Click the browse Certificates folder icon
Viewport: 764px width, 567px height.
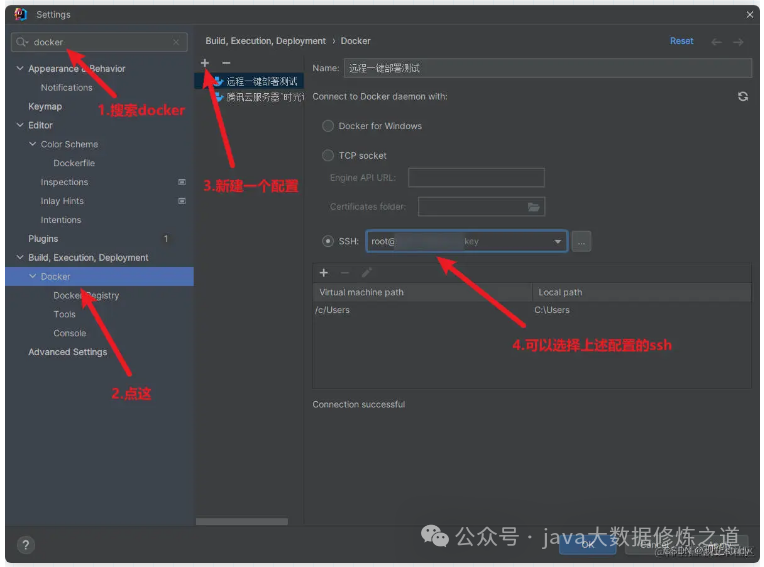(534, 207)
